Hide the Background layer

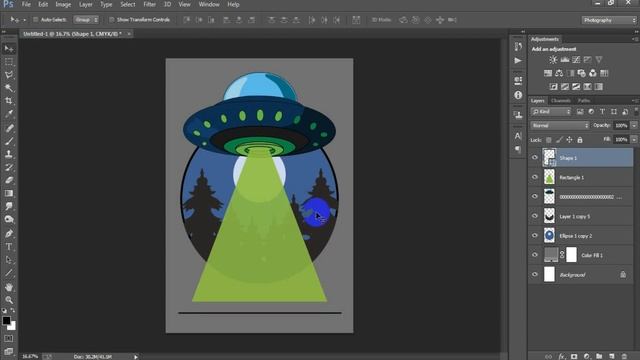(x=535, y=274)
